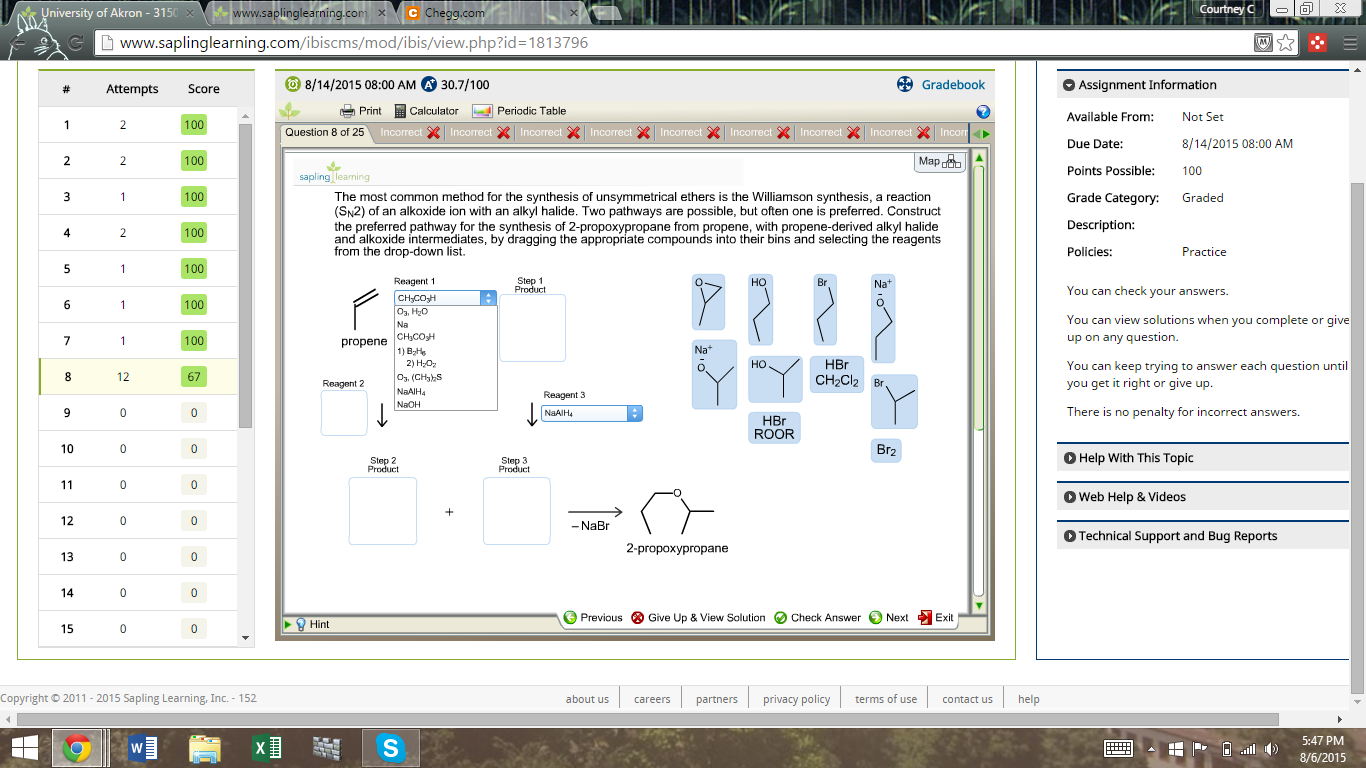Pick the HBr CH2Cl2 reagent tile

point(837,373)
